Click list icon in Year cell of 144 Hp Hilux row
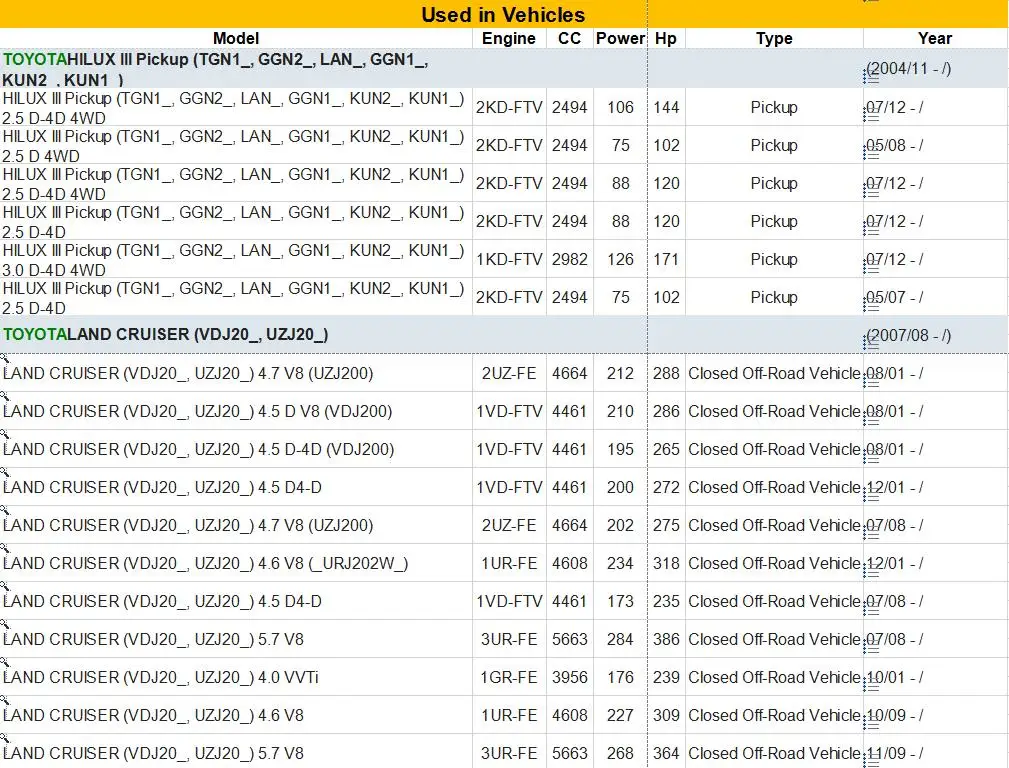 click(871, 116)
